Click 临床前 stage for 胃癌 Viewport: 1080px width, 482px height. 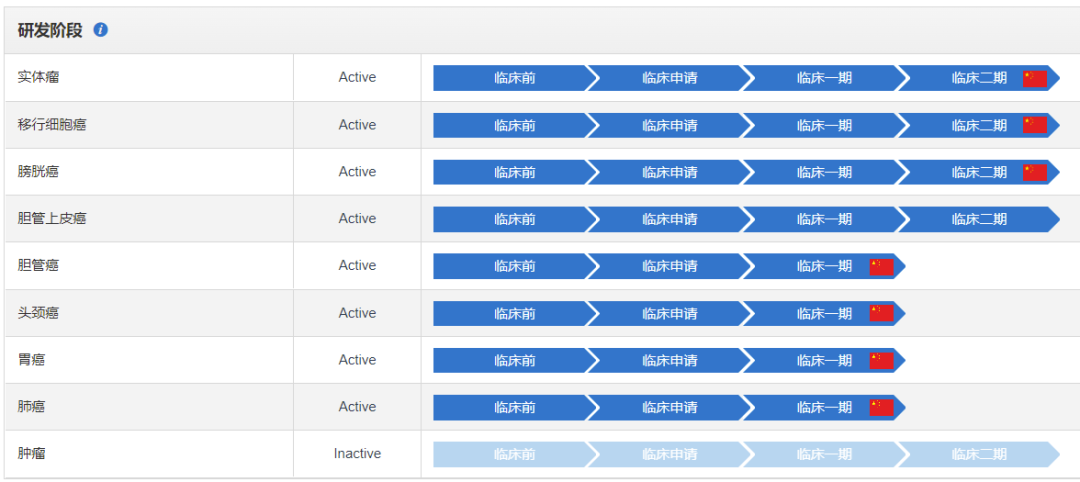coord(515,360)
